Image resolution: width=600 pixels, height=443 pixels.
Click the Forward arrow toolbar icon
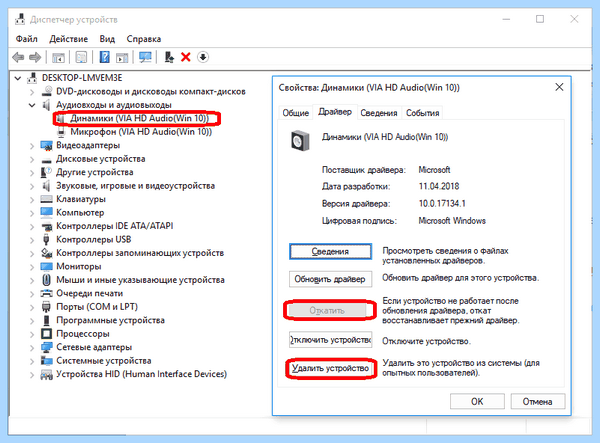point(35,57)
